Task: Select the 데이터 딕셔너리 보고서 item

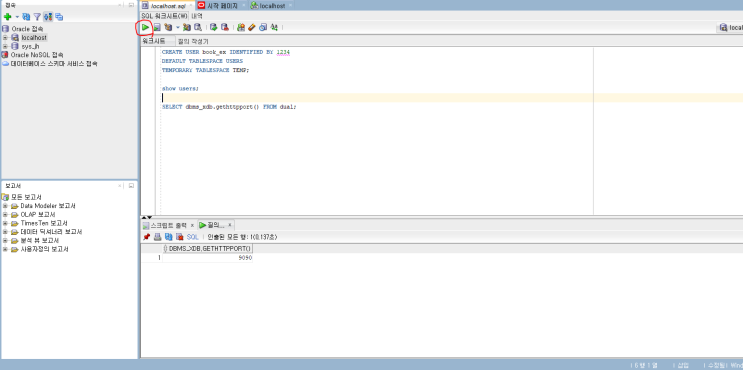Action: click(51, 232)
